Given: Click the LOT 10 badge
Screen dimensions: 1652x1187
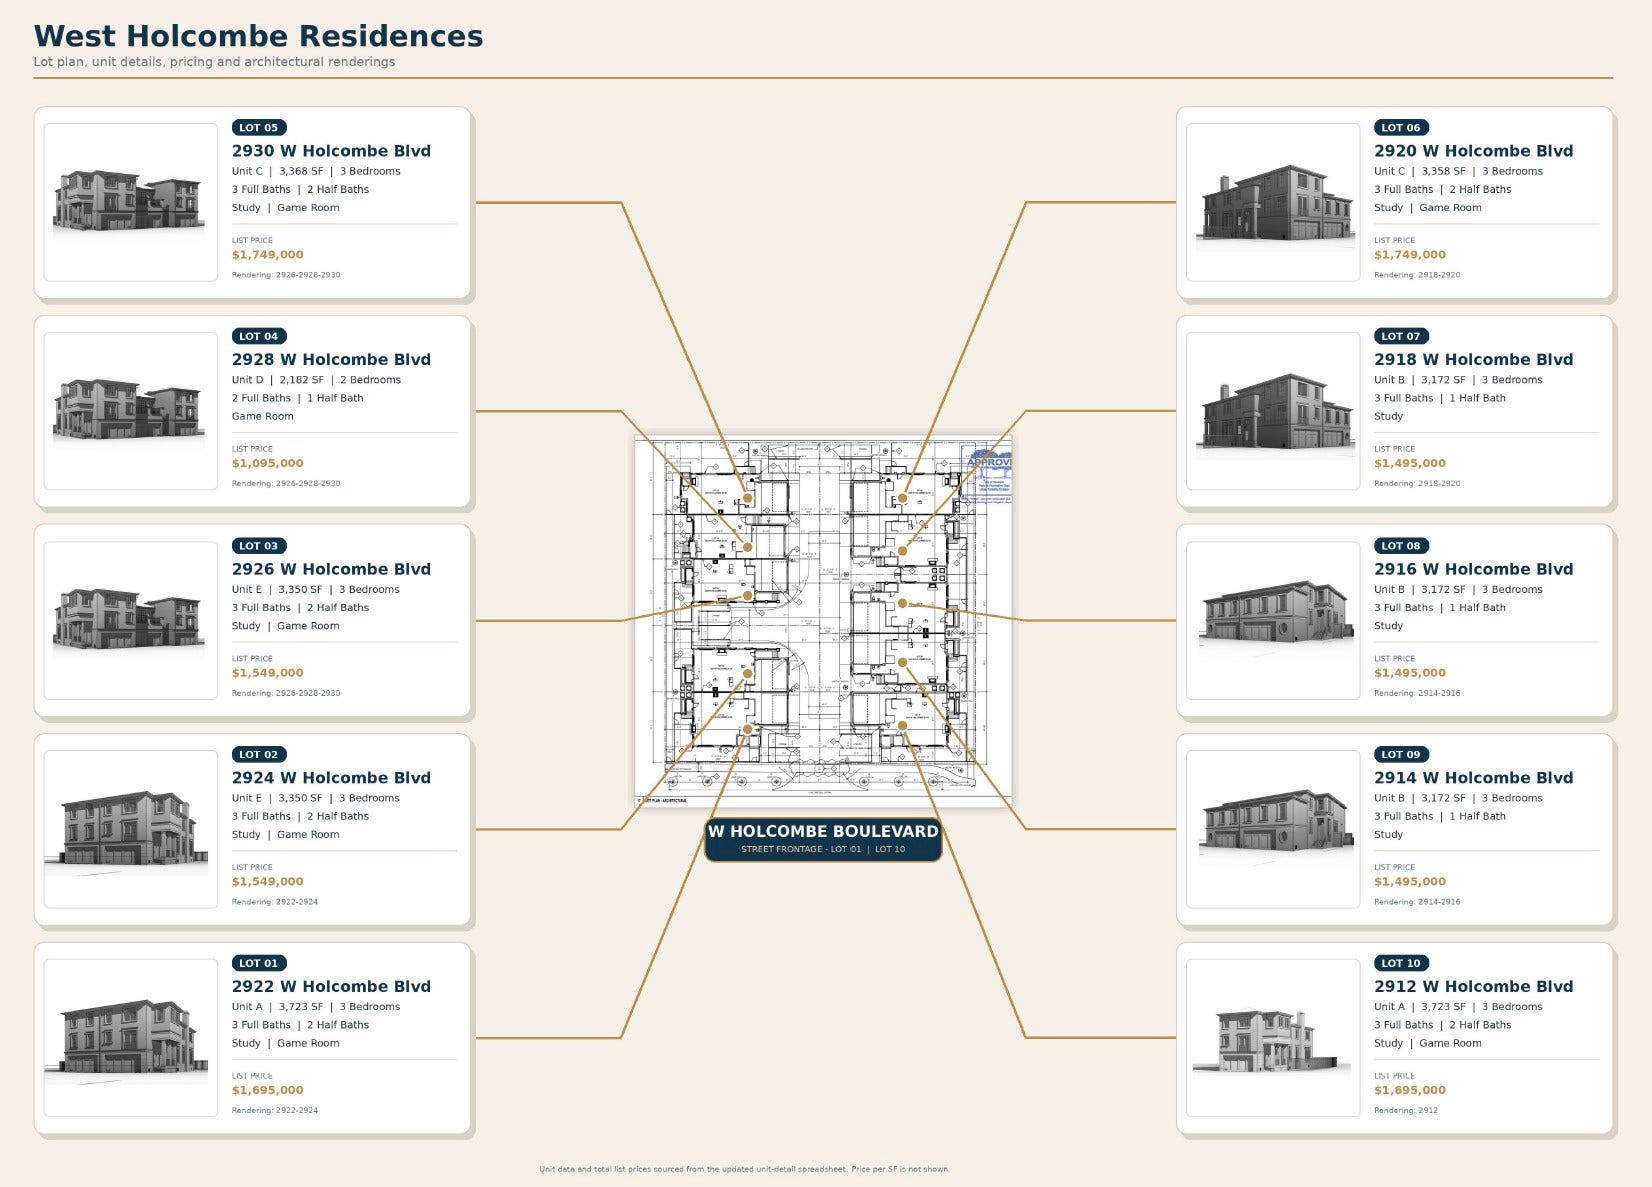Looking at the screenshot, I should tap(1401, 963).
